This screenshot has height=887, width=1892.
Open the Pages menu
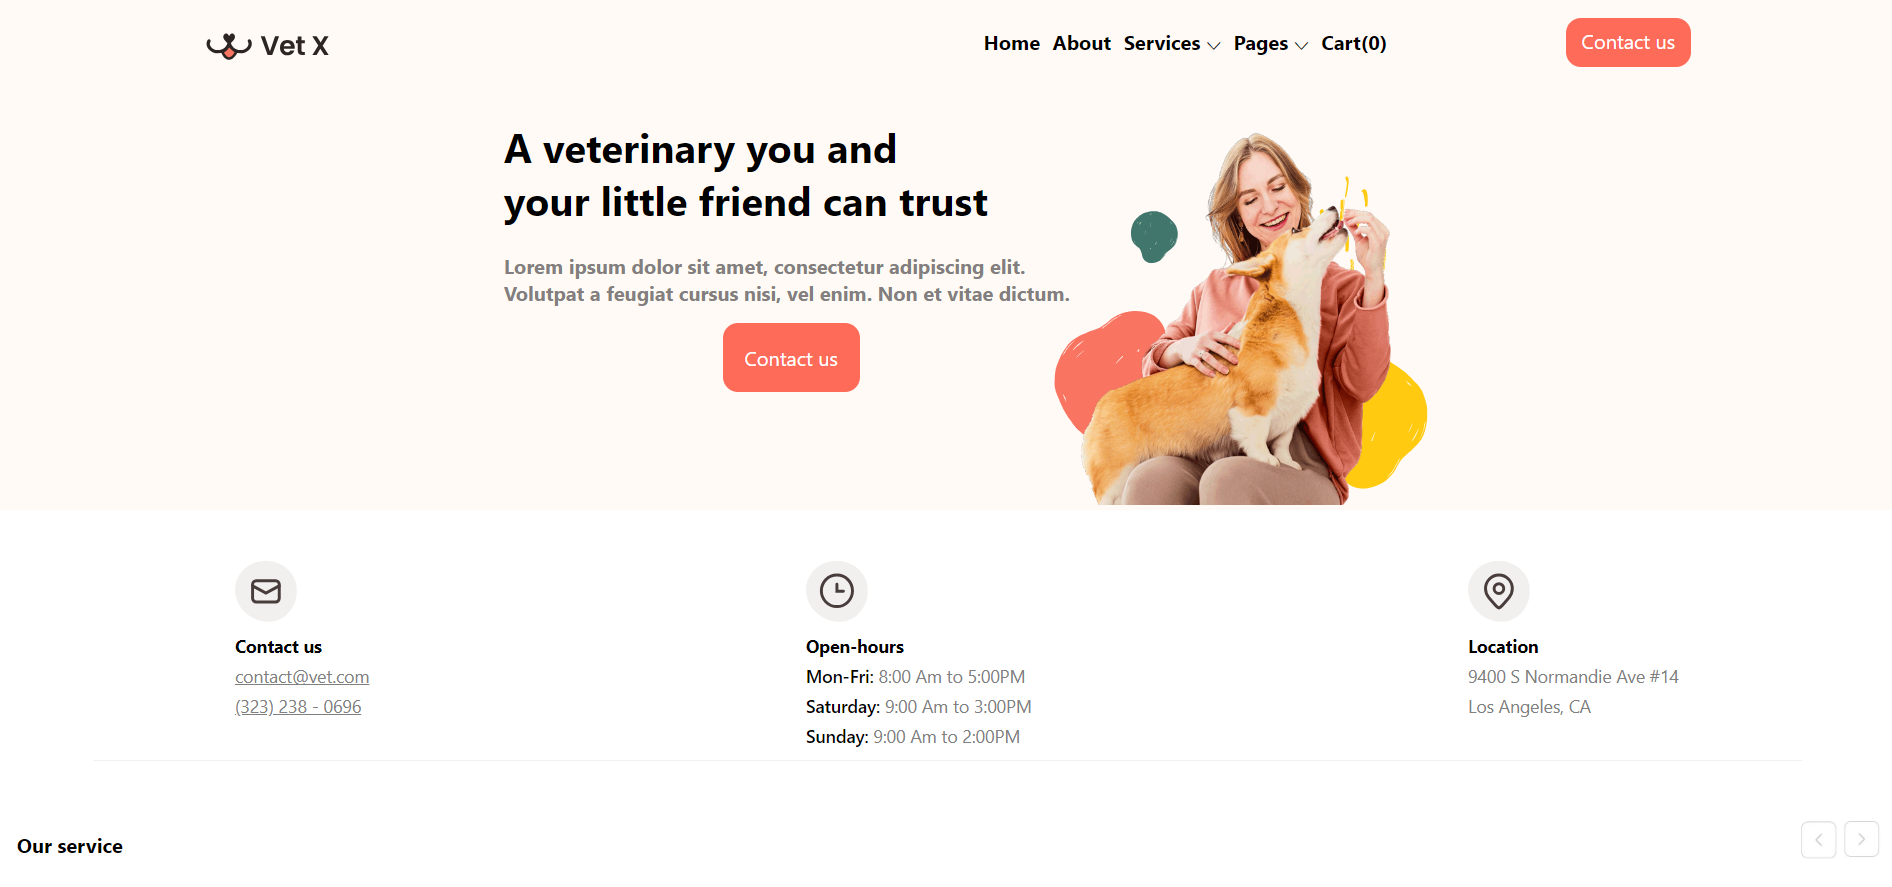coord(1261,43)
